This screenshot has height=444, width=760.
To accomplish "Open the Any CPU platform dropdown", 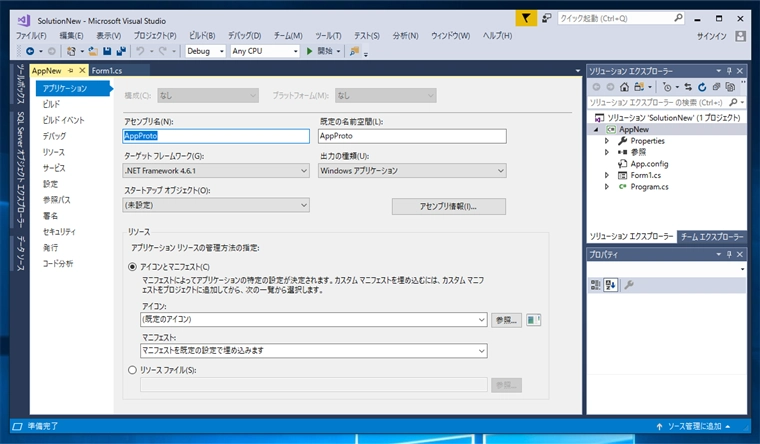I will [265, 51].
